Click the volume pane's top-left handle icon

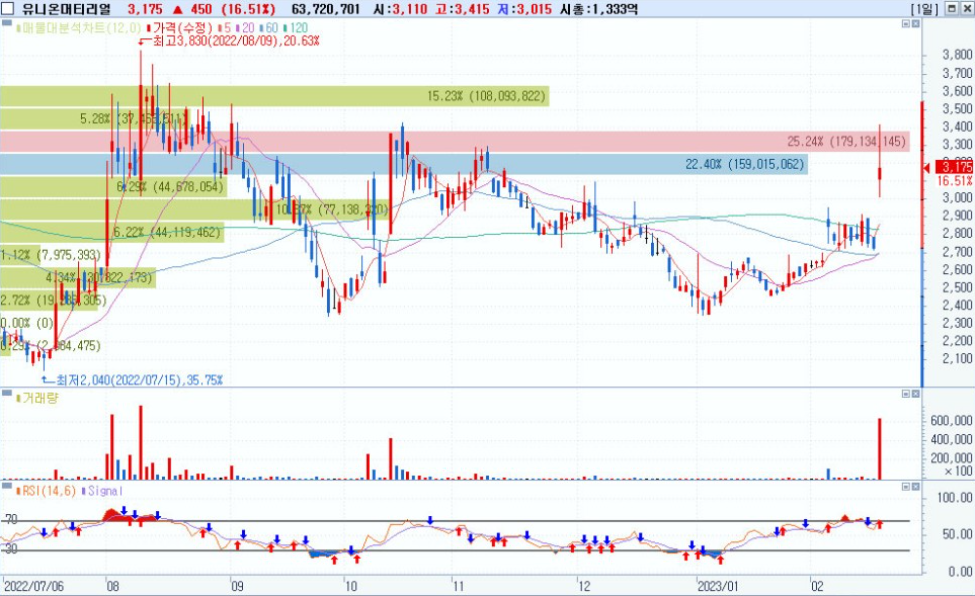tap(6, 393)
